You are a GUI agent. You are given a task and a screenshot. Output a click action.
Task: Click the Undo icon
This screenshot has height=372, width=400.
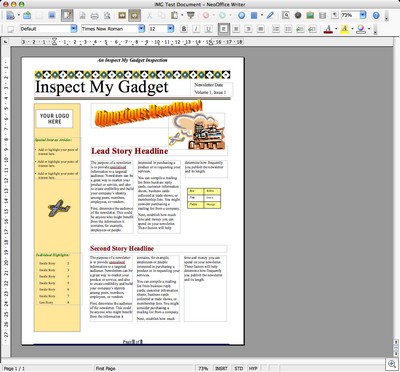click(x=206, y=15)
